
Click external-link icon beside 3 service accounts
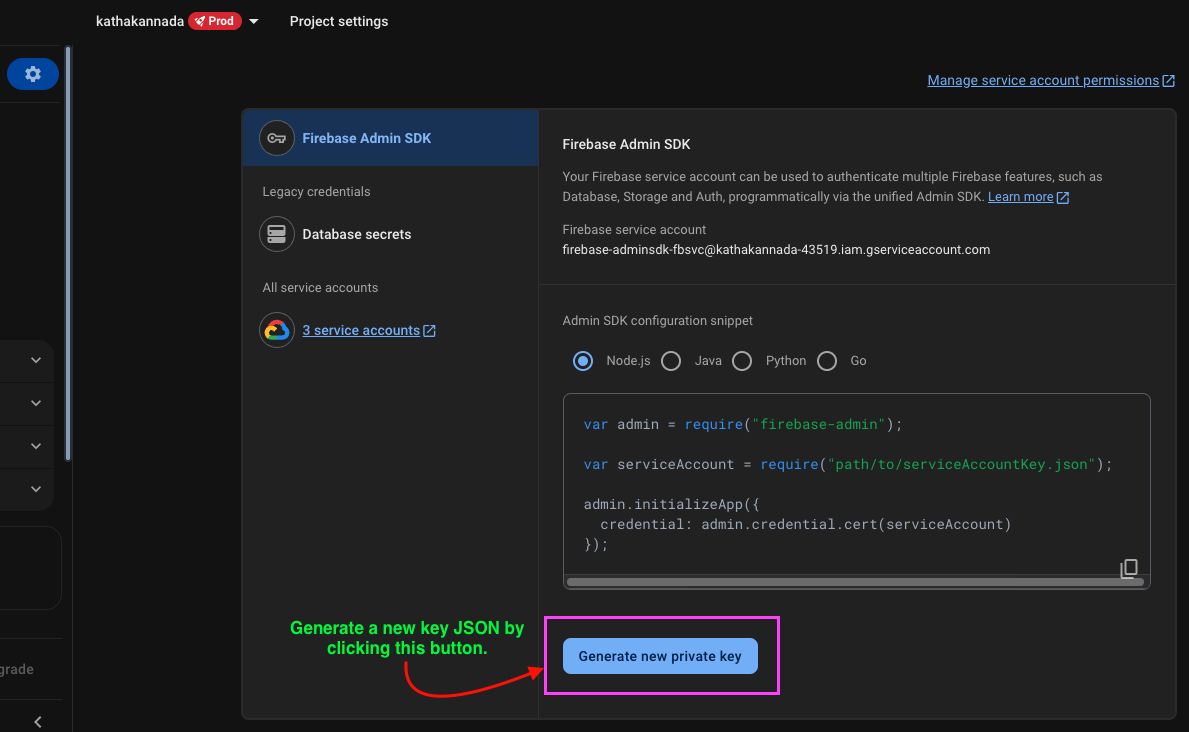coord(429,331)
